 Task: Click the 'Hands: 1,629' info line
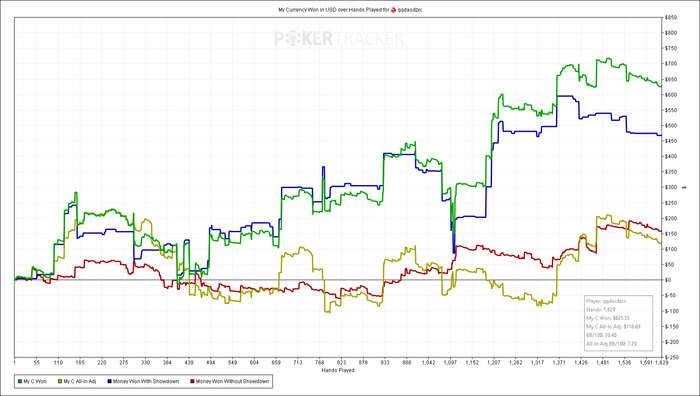pyautogui.click(x=600, y=309)
